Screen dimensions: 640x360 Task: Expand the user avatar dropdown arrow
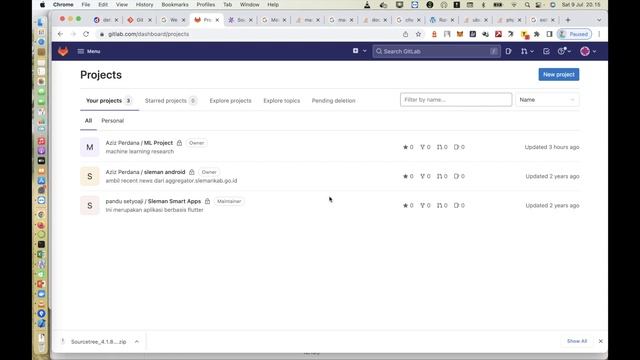tap(594, 51)
